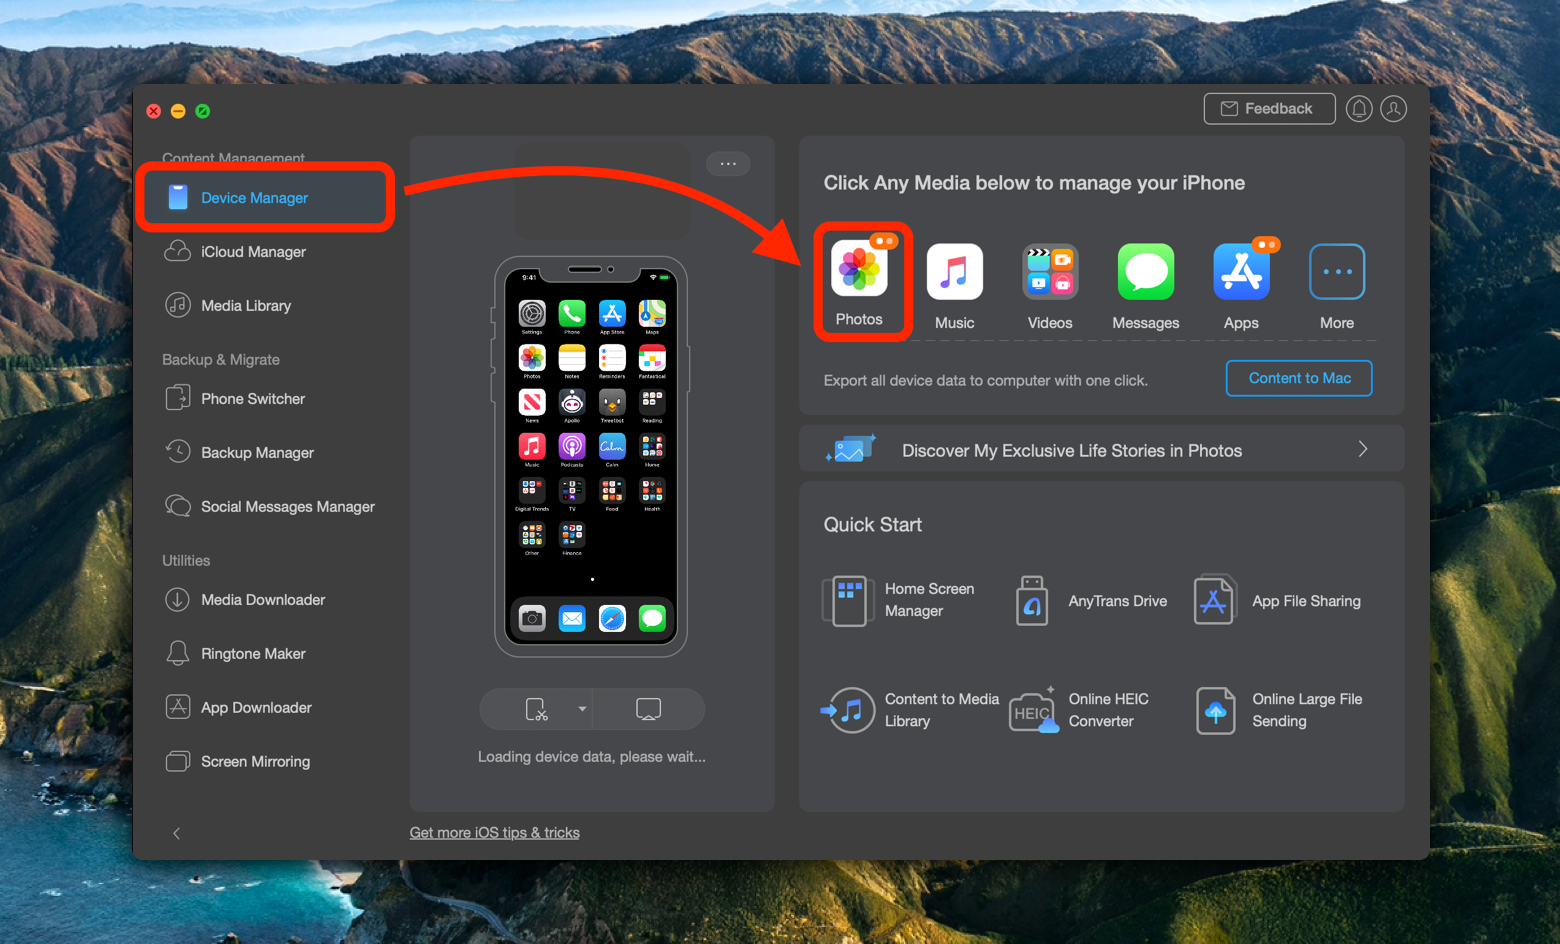Click the notification bell icon
Image resolution: width=1560 pixels, height=944 pixels.
click(1359, 109)
